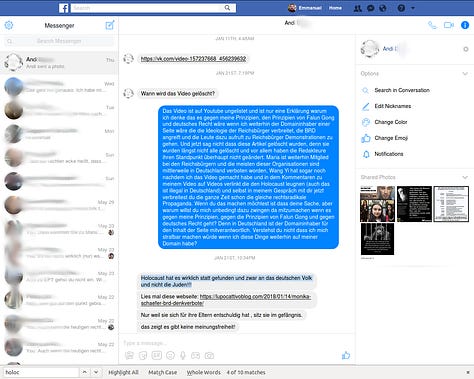The image size is (474, 379).
Task: Open the emoji picker smiley icon
Action: [170, 356]
